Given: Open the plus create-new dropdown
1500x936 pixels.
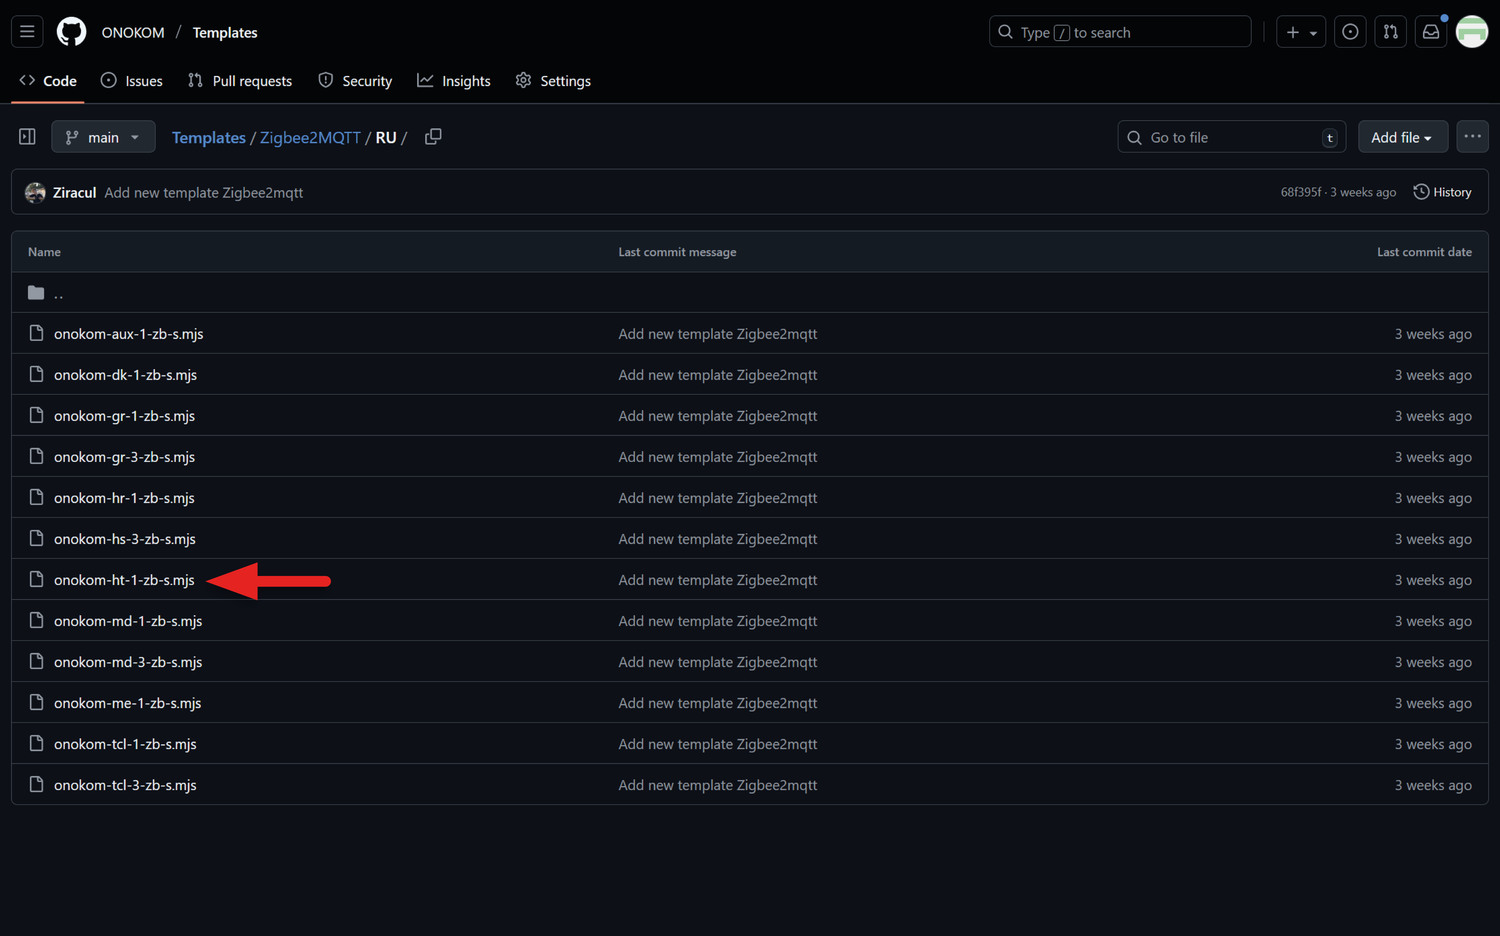Looking at the screenshot, I should click(1300, 32).
